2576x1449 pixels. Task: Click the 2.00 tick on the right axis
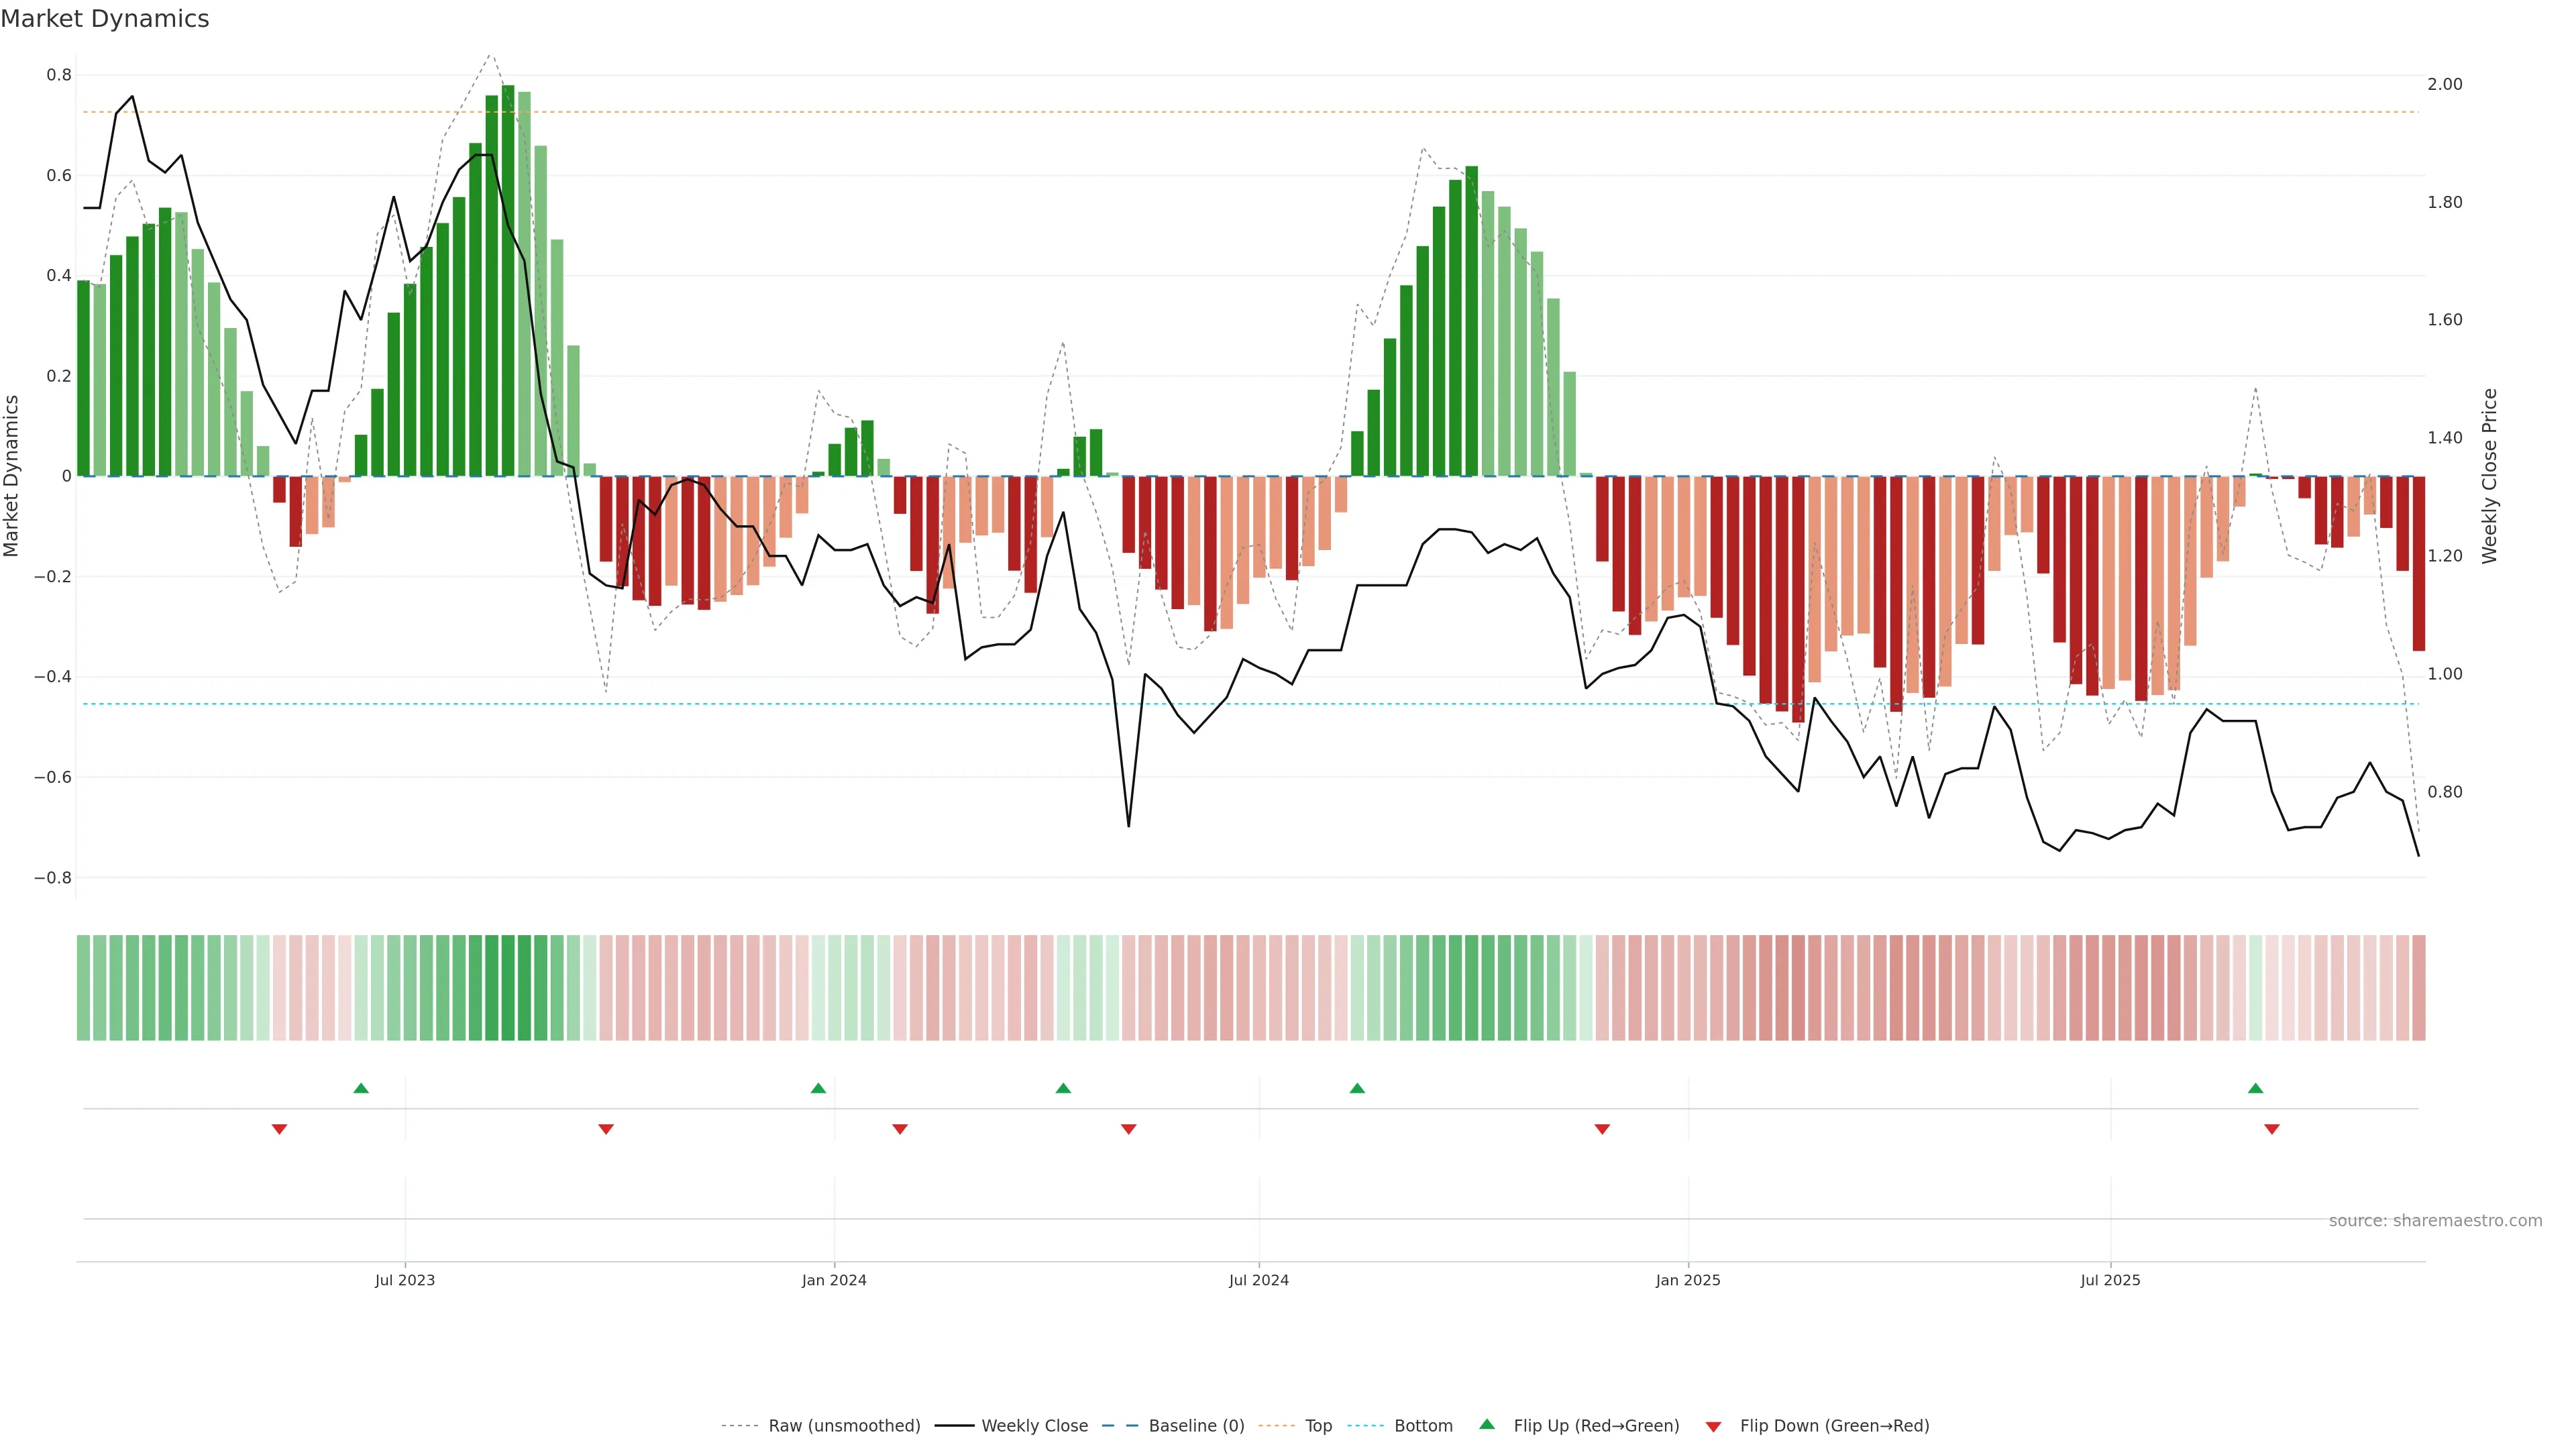tap(2444, 84)
